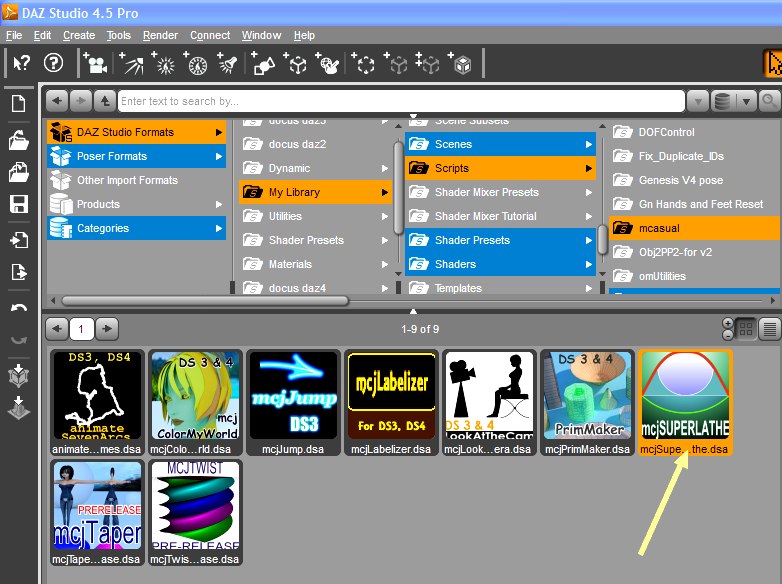This screenshot has height=584, width=782.
Task: Click the search magnifier icon
Action: coord(769,101)
